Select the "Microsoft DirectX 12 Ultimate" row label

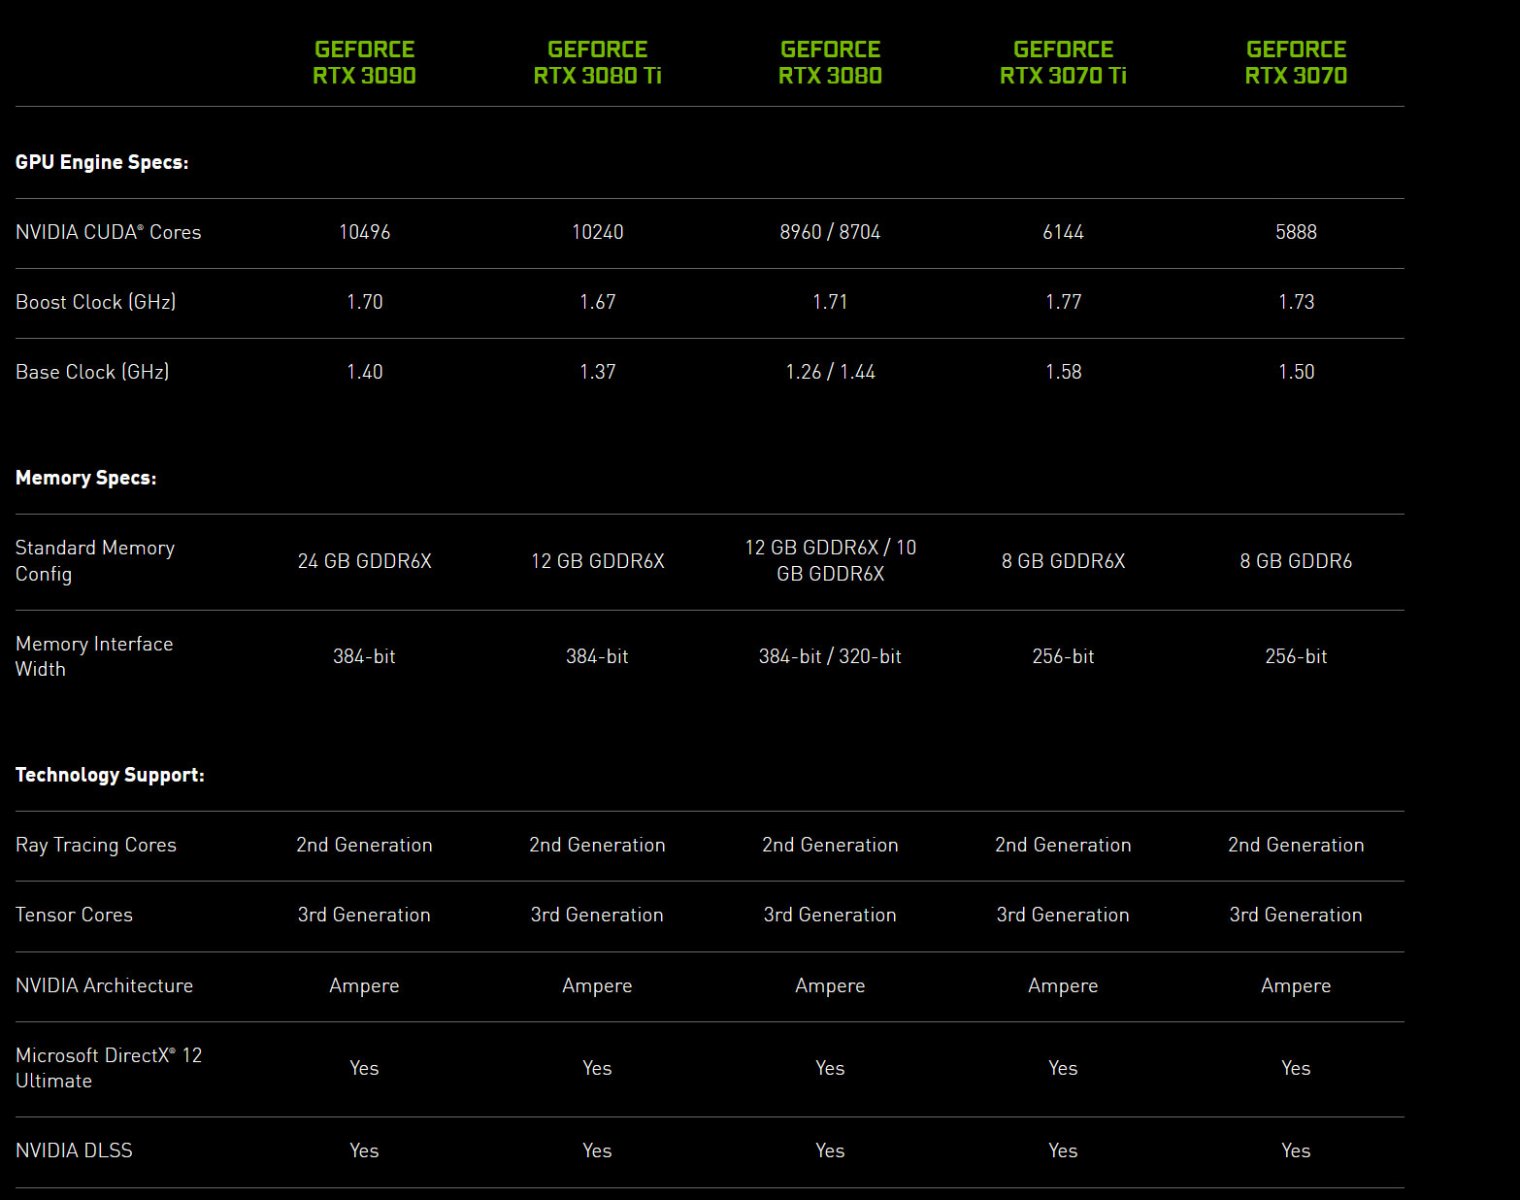tap(108, 1068)
